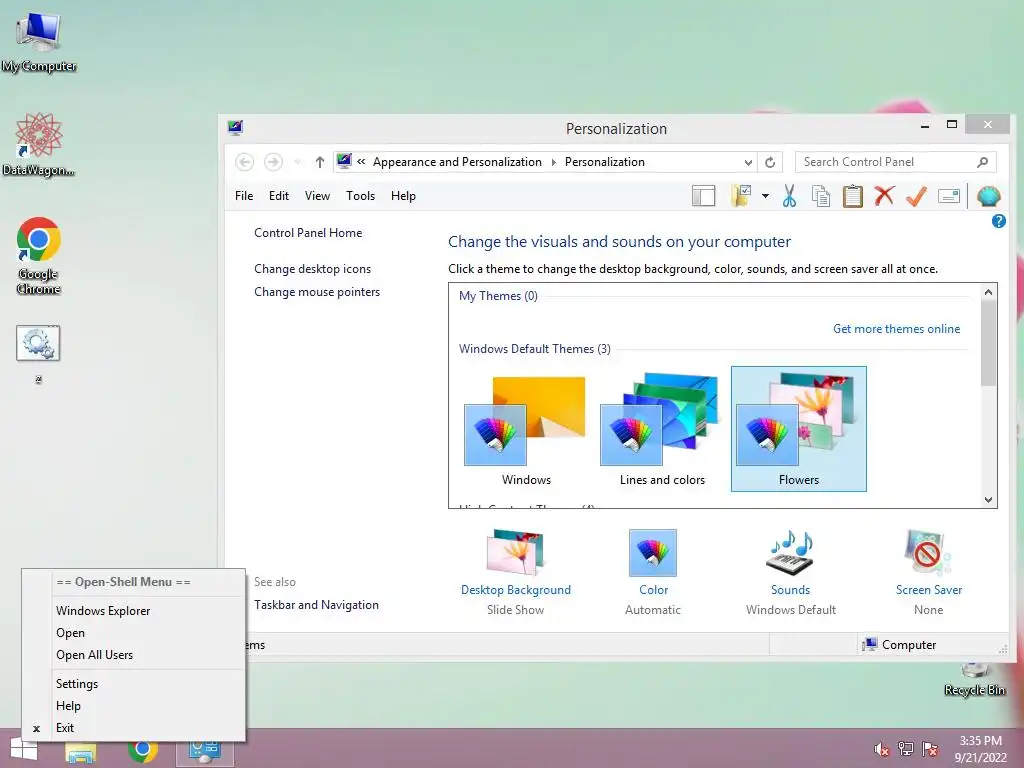Click the Action Center flag icon
The image size is (1024, 768).
click(x=930, y=749)
